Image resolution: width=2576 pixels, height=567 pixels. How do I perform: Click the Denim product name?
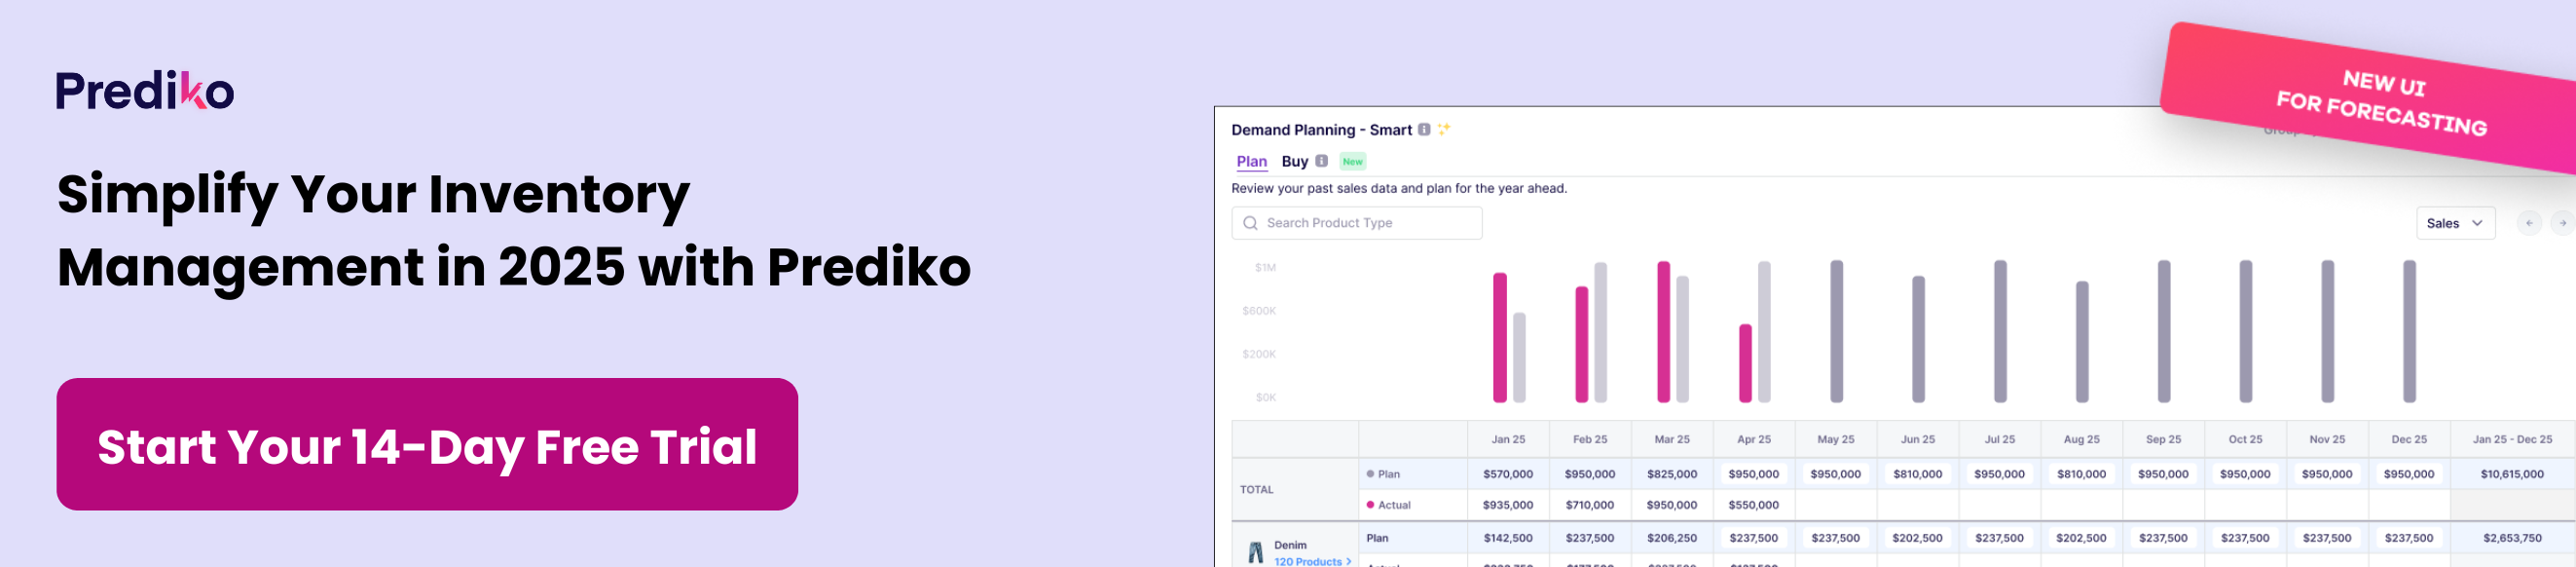(x=1290, y=545)
